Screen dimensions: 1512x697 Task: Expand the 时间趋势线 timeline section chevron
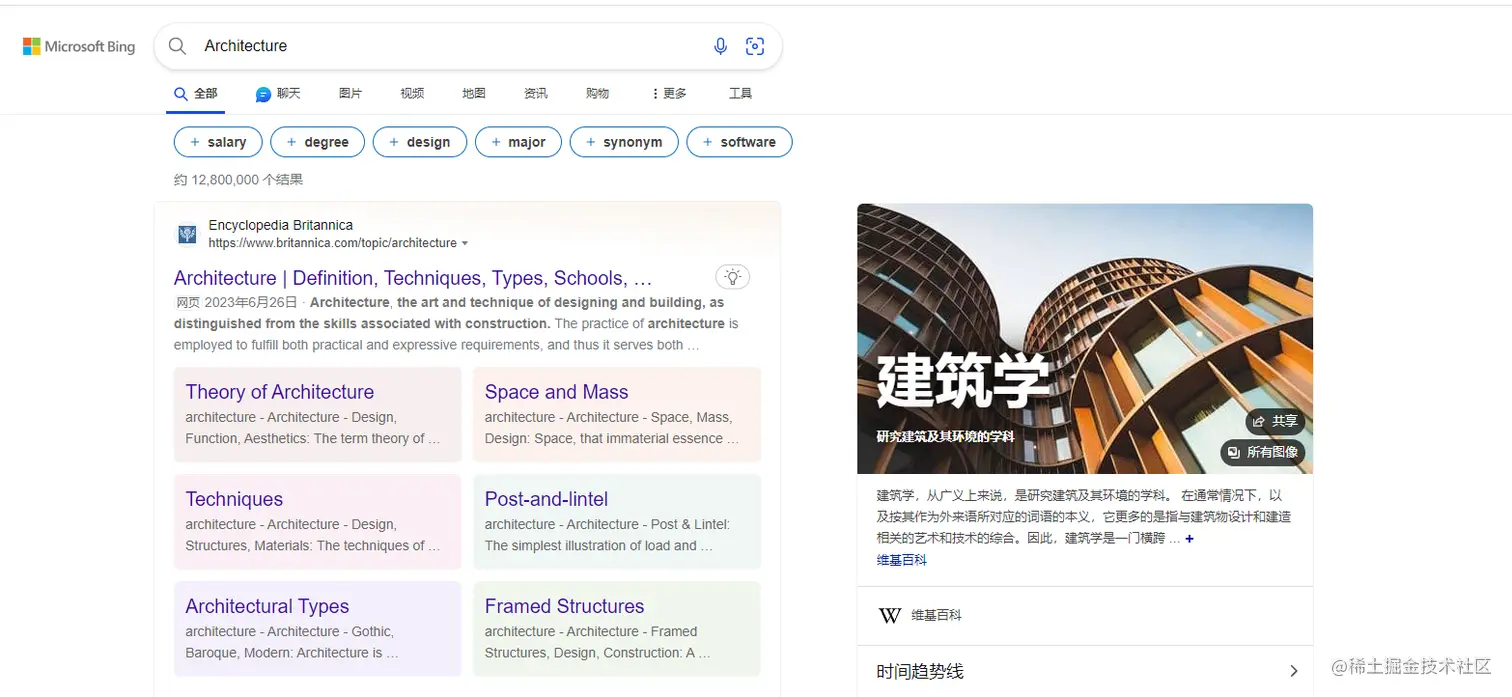(1293, 671)
